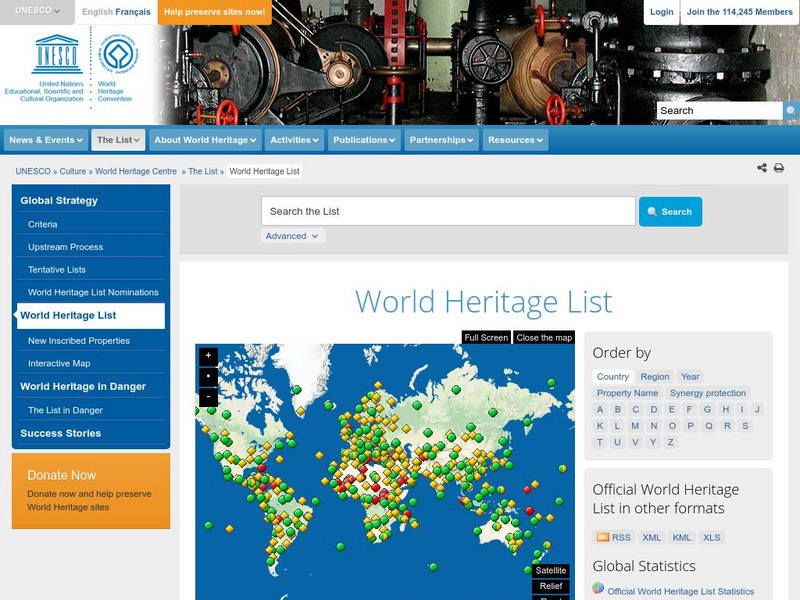Expand the Advanced search options
The image size is (800, 600).
(293, 236)
